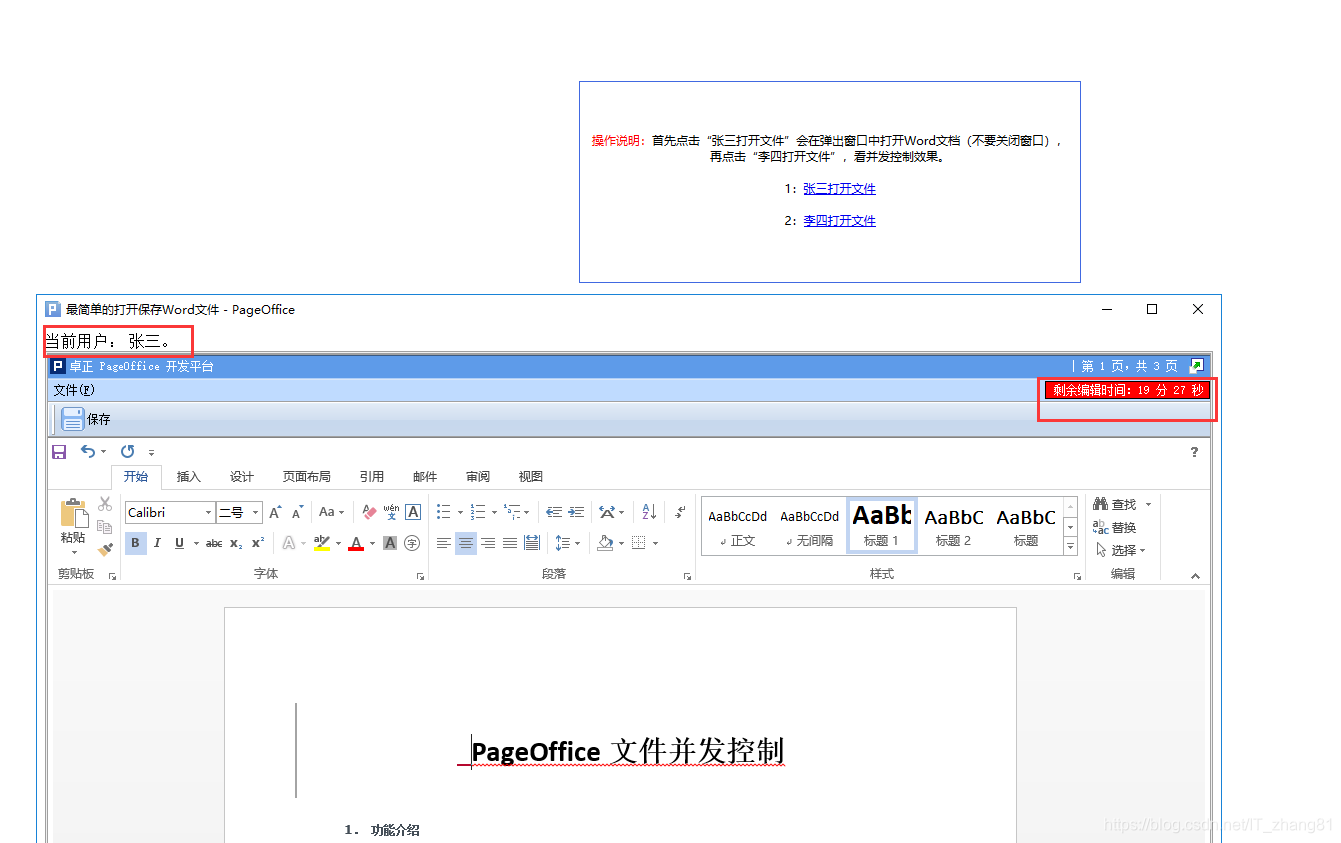Expand the styles gallery More arrow
The width and height of the screenshot is (1341, 843).
point(1070,546)
